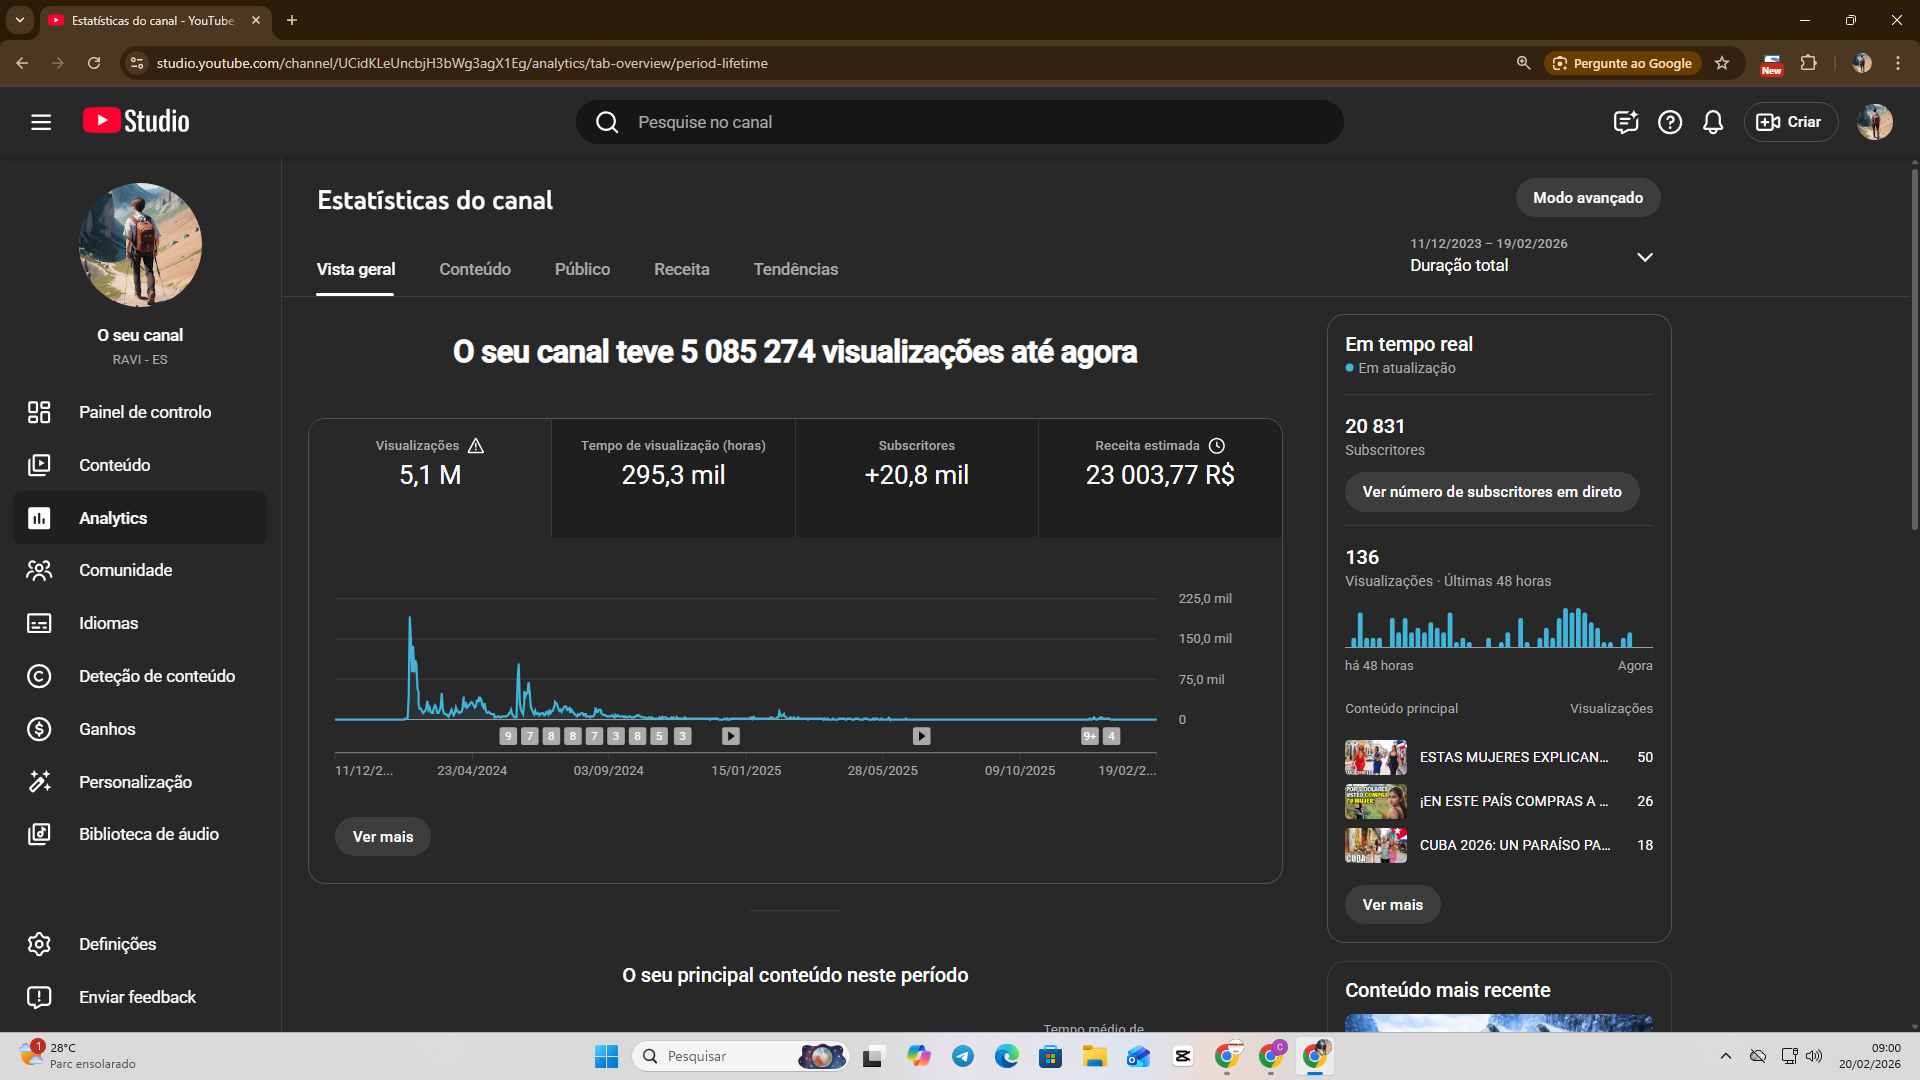1920x1080 pixels.
Task: Click the Modo avançado button
Action: (x=1587, y=198)
